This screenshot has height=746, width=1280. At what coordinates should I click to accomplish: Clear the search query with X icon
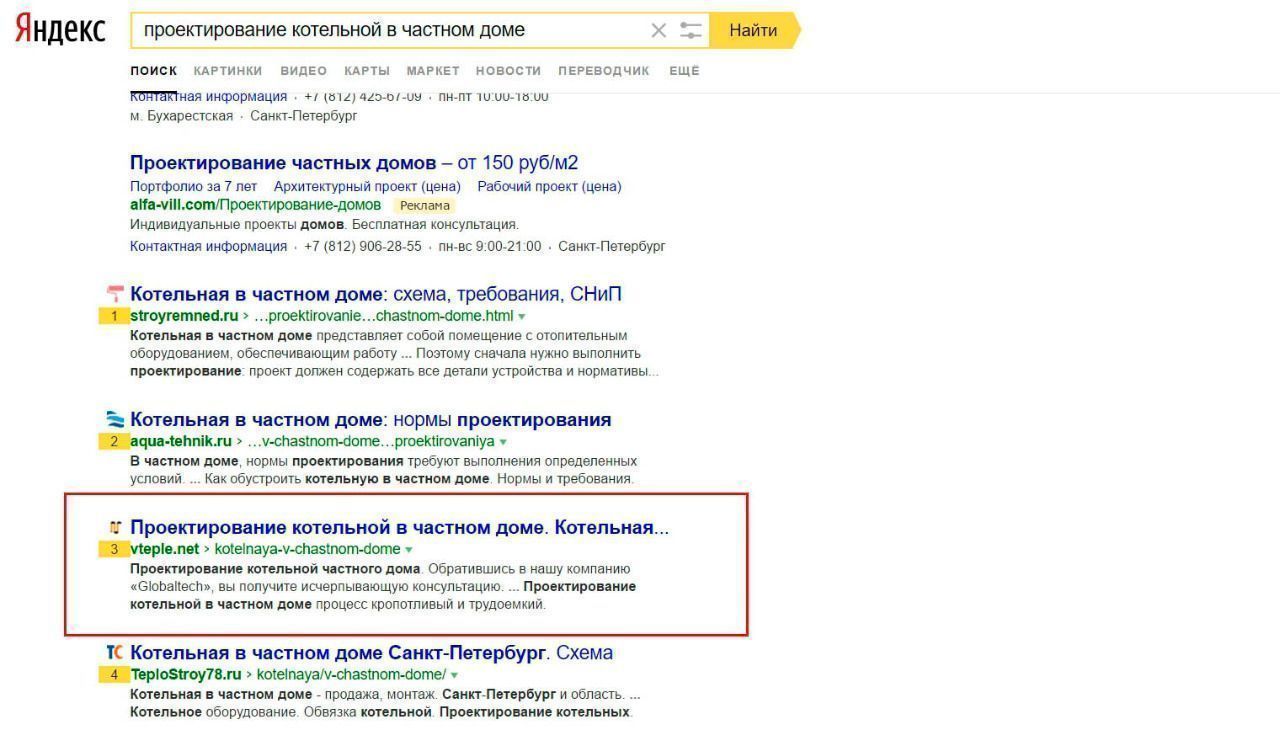(658, 30)
